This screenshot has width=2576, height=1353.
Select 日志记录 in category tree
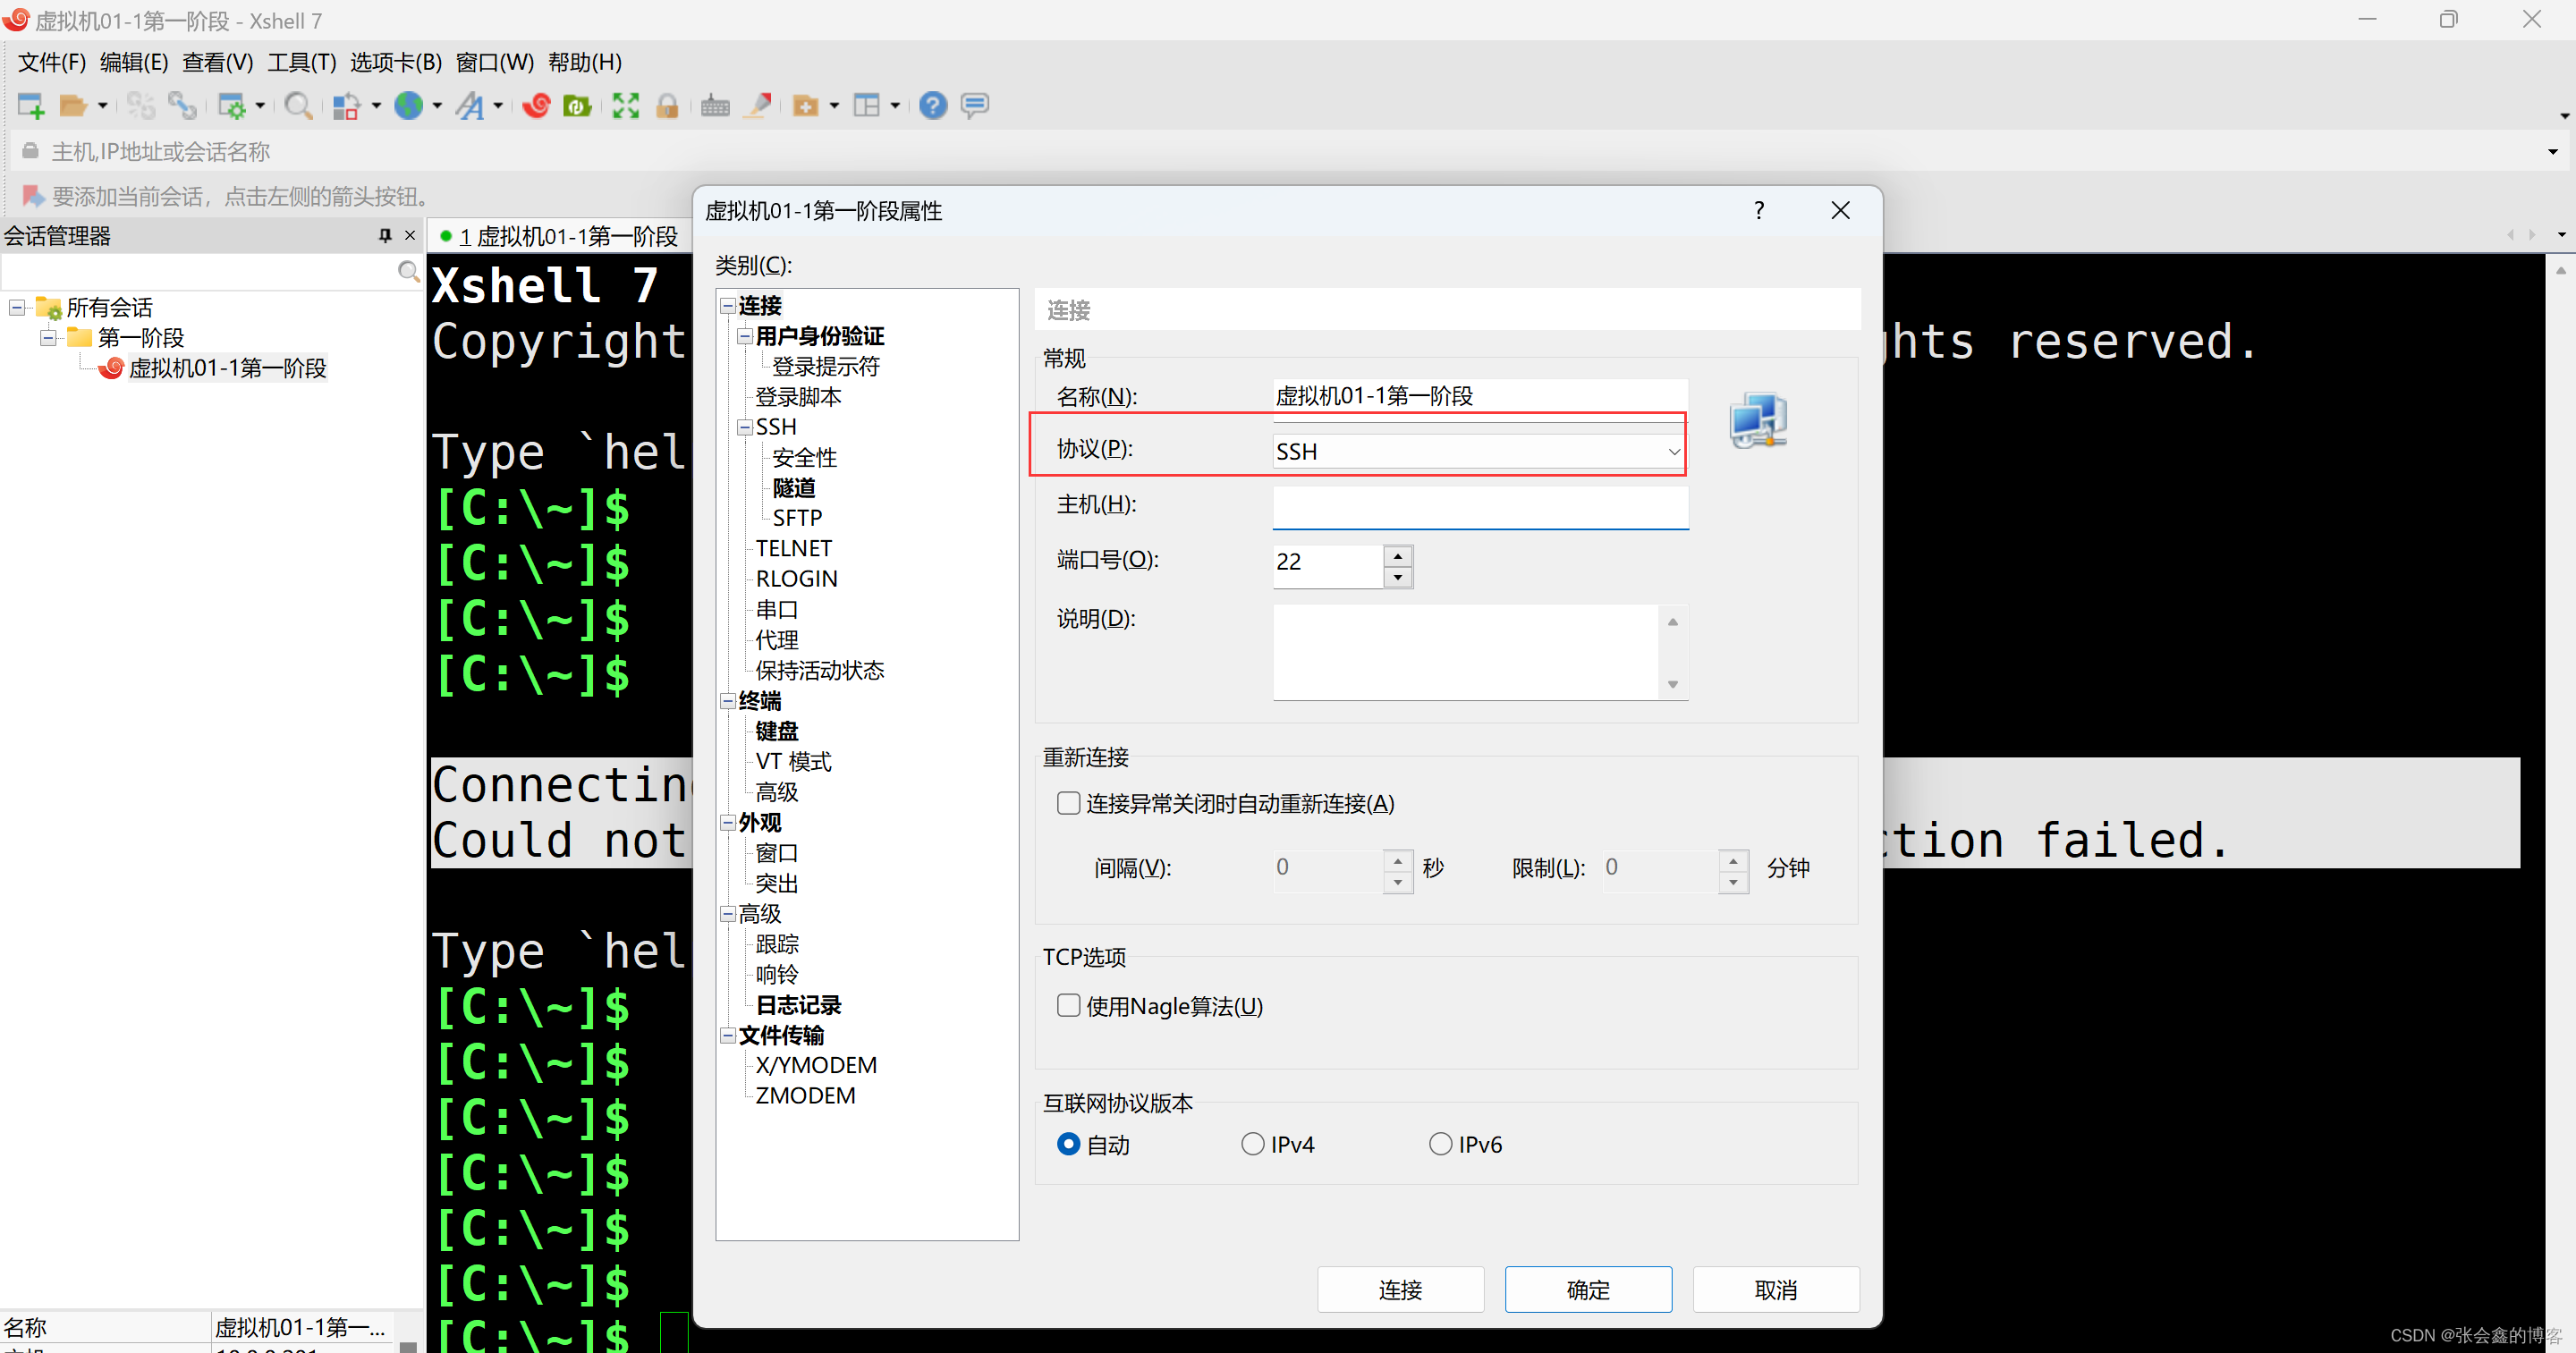tap(798, 1005)
